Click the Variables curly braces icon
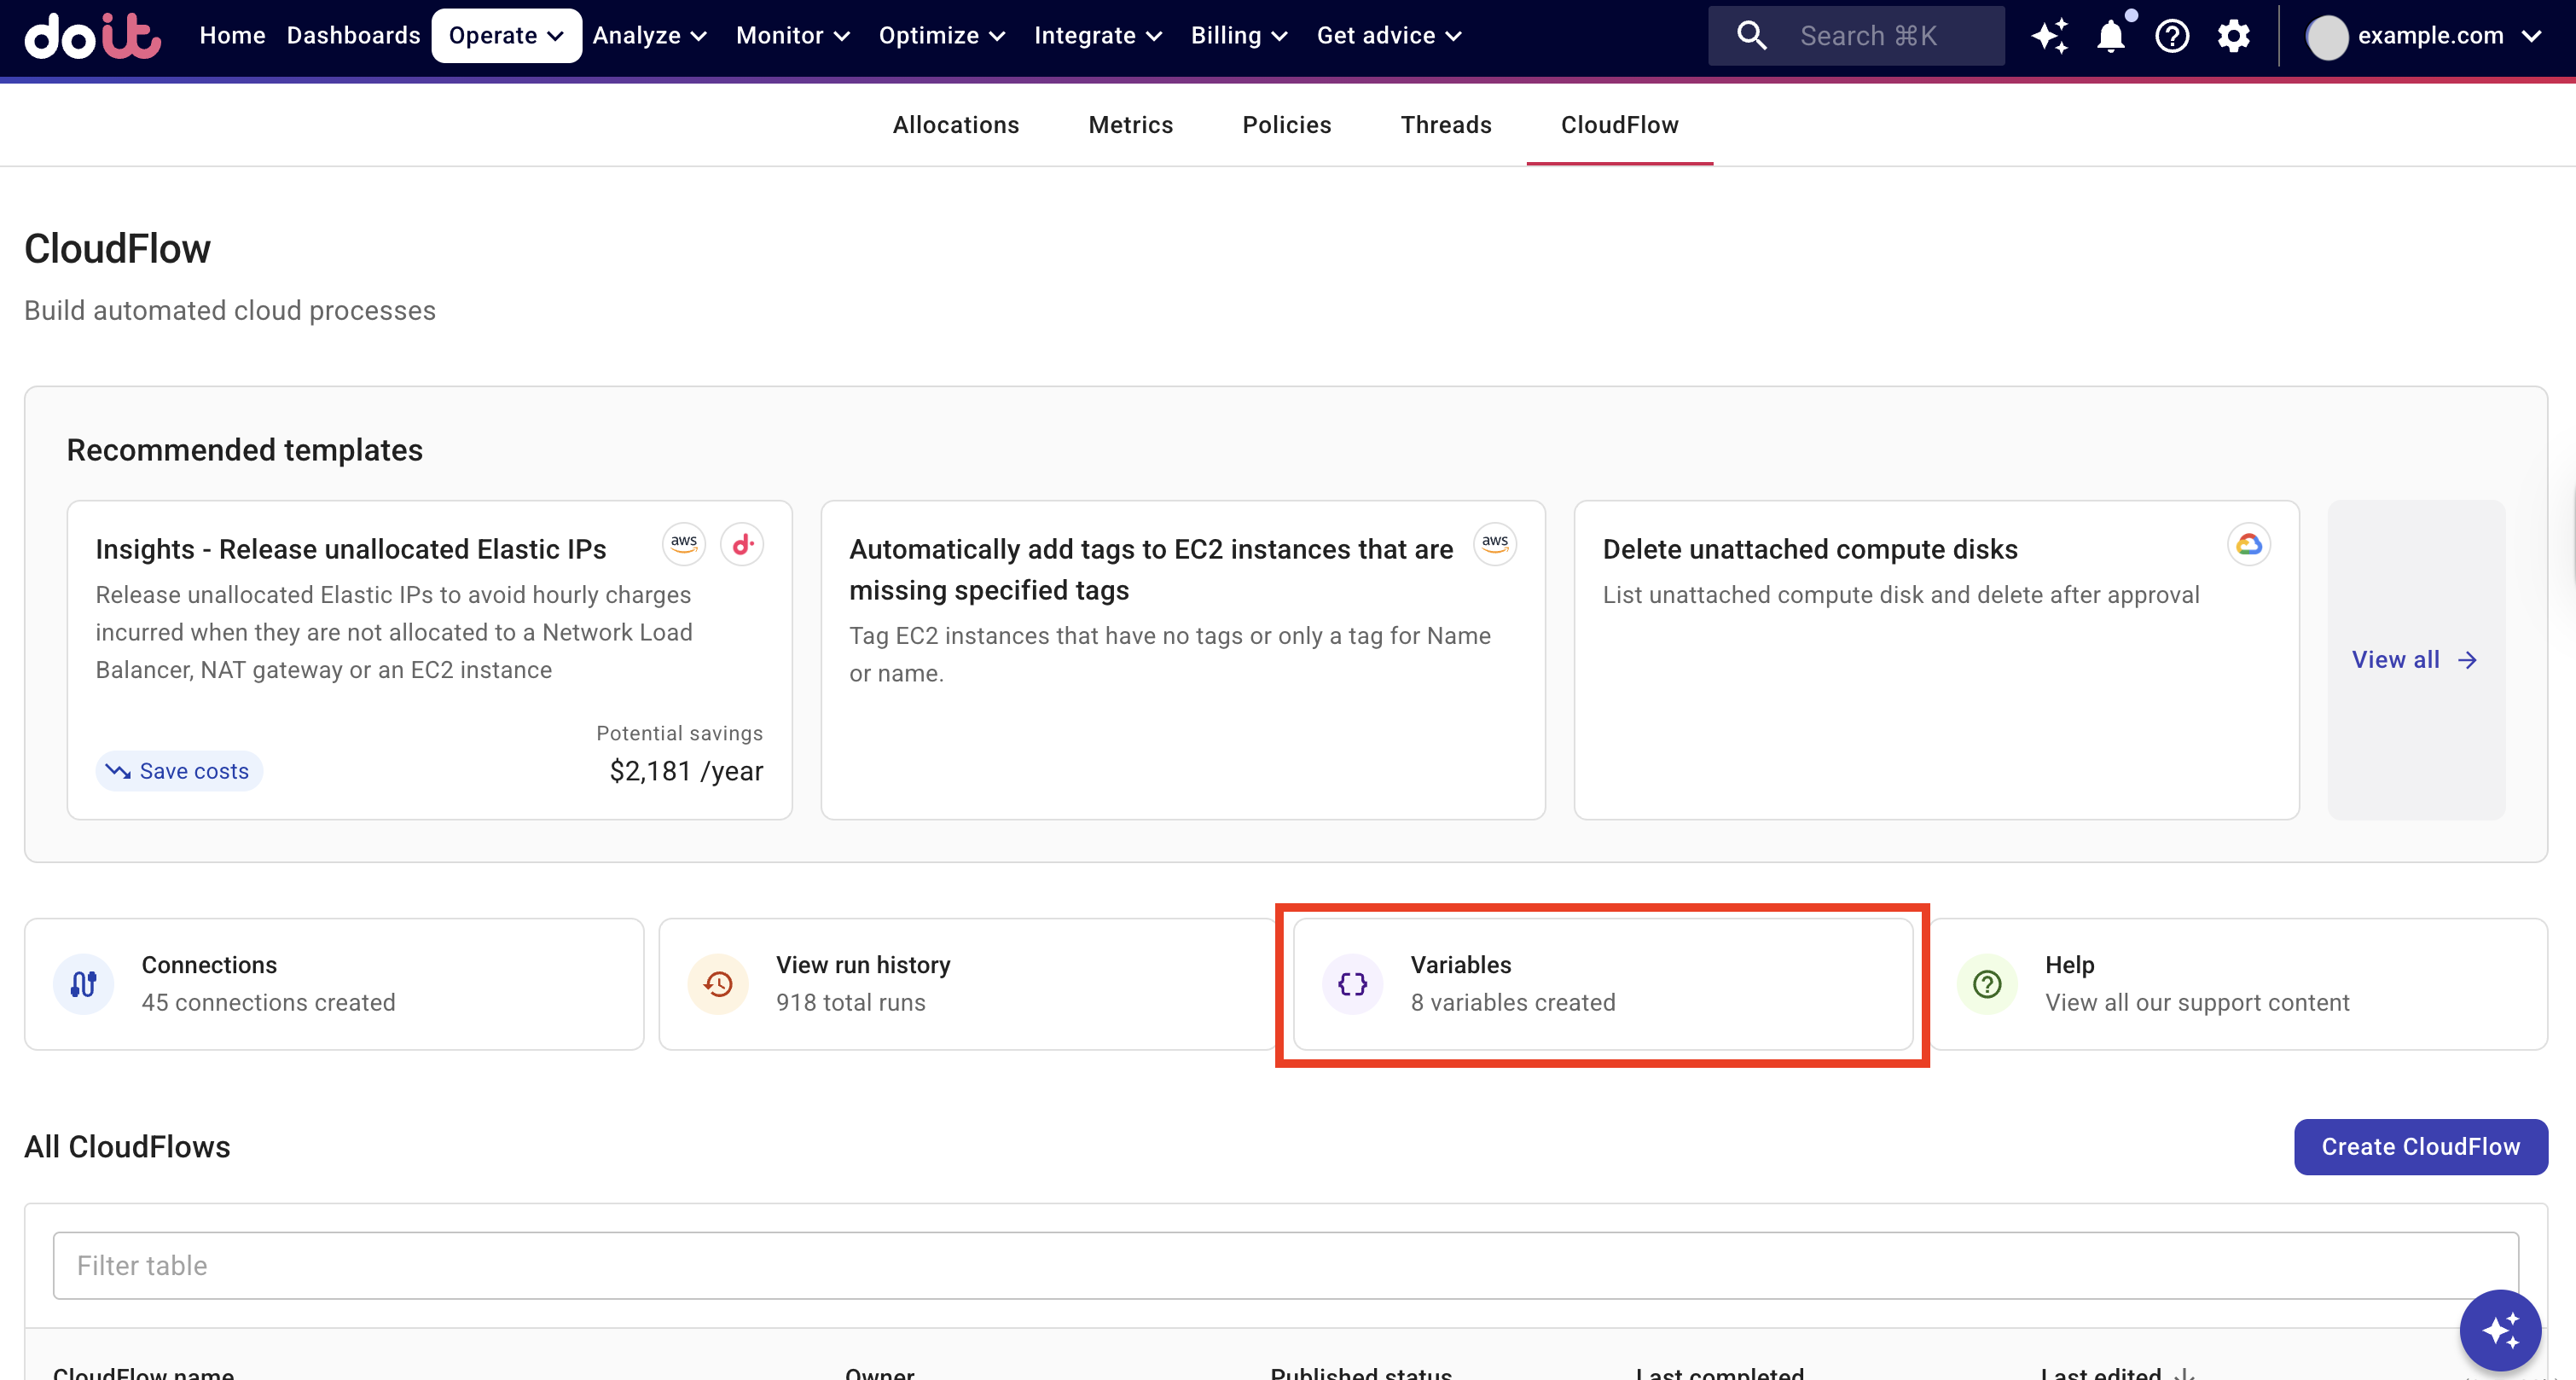This screenshot has width=2576, height=1380. click(1352, 984)
